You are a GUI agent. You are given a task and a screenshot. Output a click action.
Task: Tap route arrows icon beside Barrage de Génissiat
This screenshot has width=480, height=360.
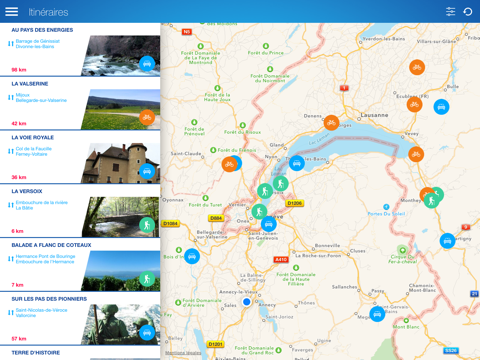pos(11,44)
